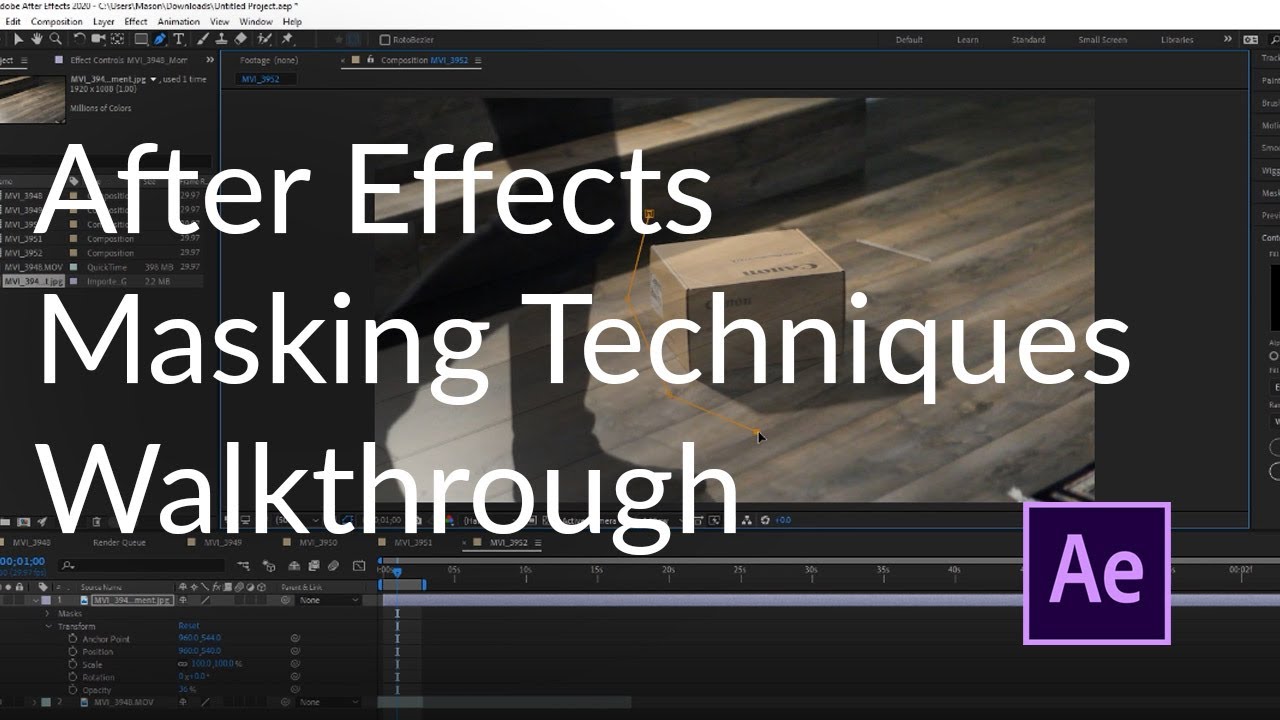This screenshot has width=1280, height=720.
Task: Select the Rectangle shape tool
Action: pos(141,39)
